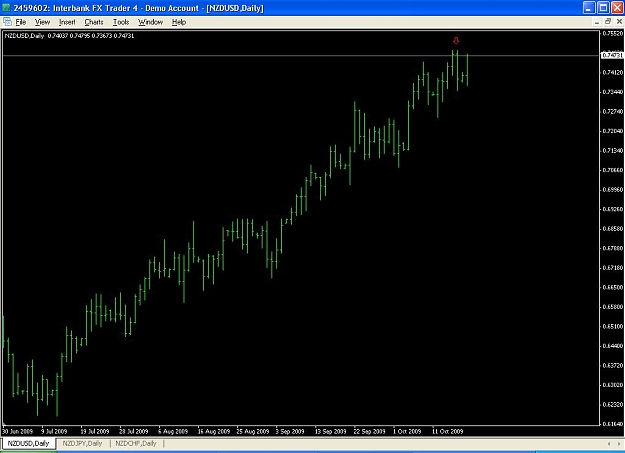The width and height of the screenshot is (625, 453).
Task: Click the 0.62320 price axis label
Action: point(613,405)
